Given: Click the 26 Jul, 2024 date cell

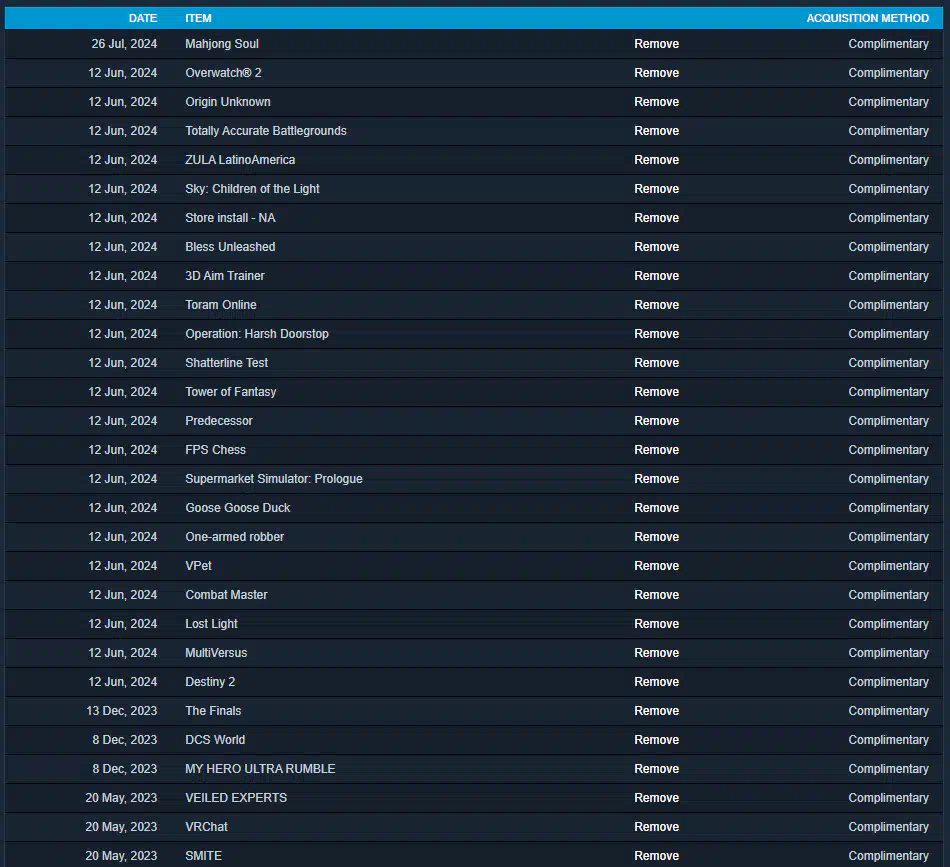Looking at the screenshot, I should (x=124, y=44).
